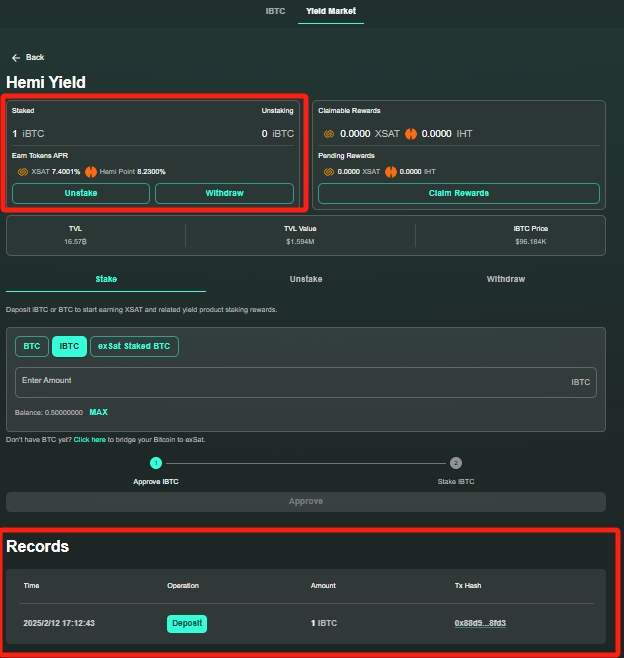Select iBTC token option
Screen dimensions: 624x658
(69, 346)
